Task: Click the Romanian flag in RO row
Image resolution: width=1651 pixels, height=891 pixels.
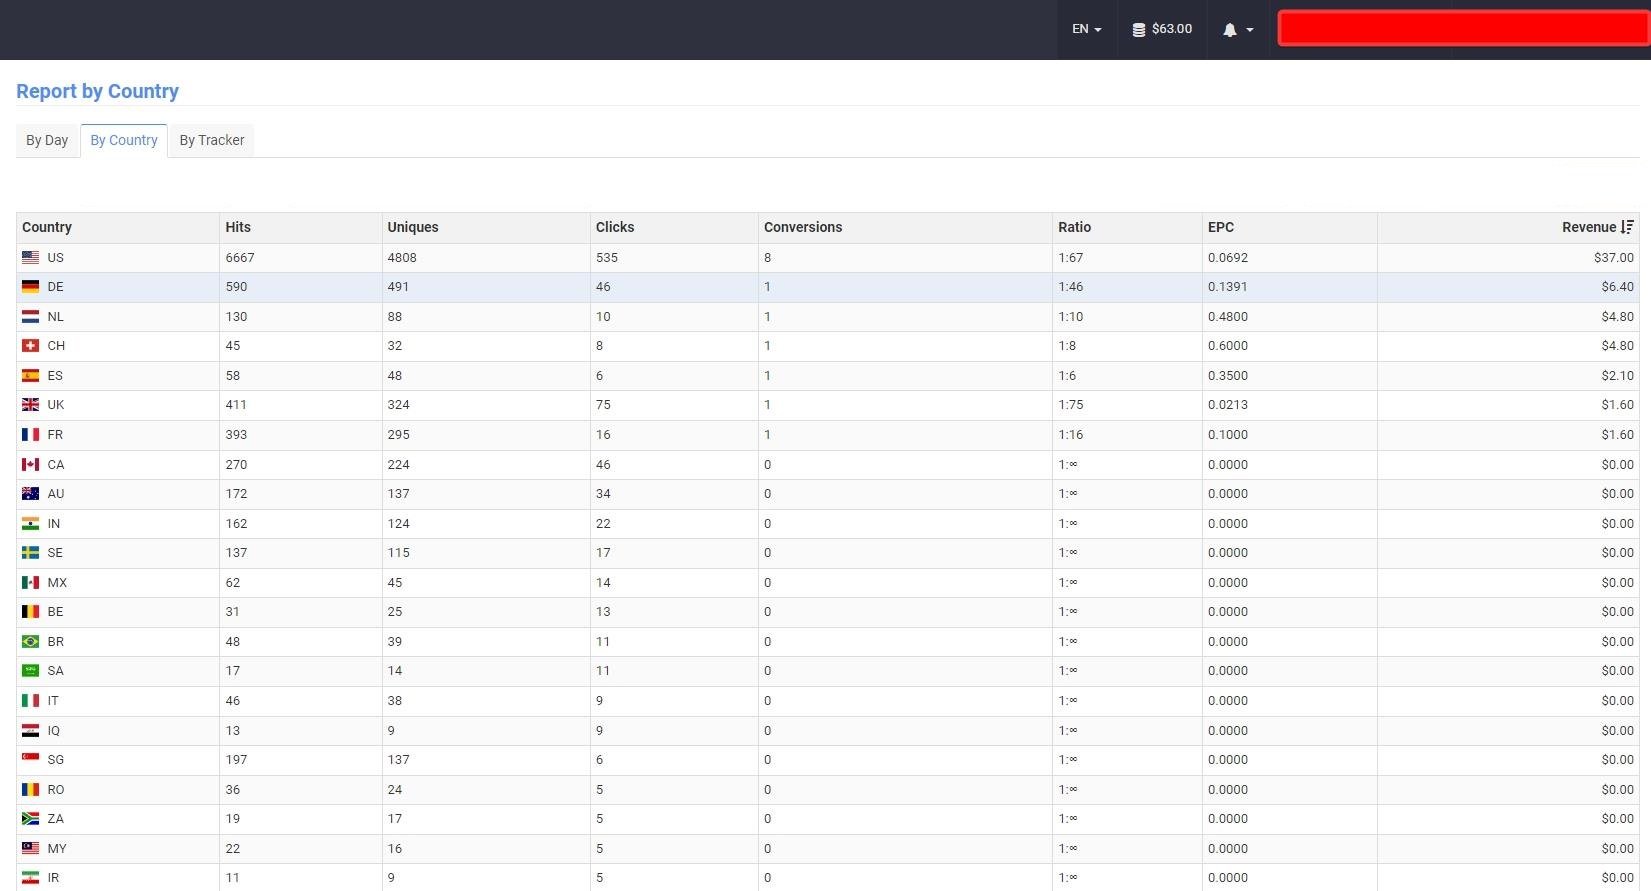Action: (31, 790)
